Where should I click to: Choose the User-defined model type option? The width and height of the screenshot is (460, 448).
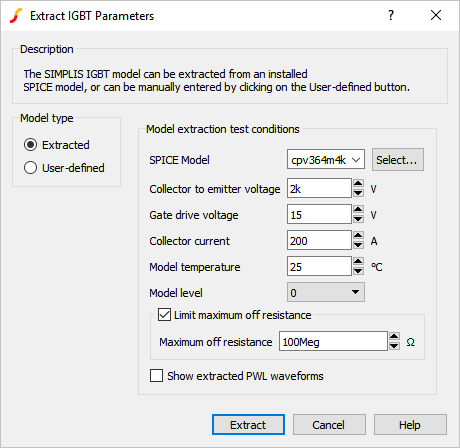point(30,168)
